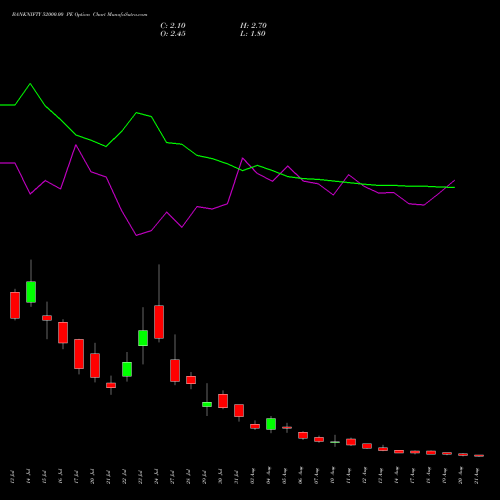The image size is (500, 500).
Task: Click the 22 Jul date label
Action: coord(125,477)
